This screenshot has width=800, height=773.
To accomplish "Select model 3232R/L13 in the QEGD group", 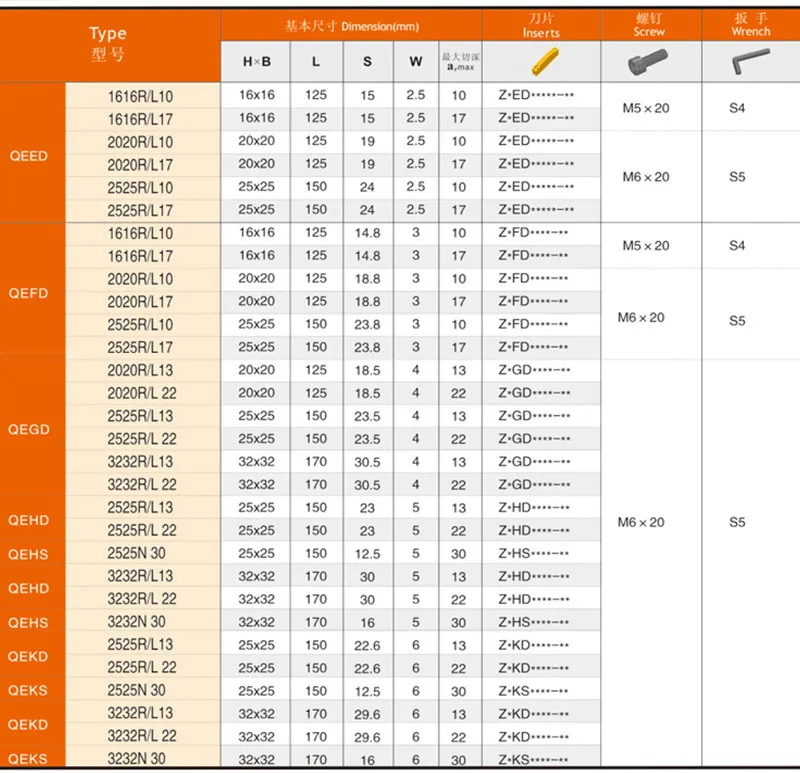I will click(140, 462).
